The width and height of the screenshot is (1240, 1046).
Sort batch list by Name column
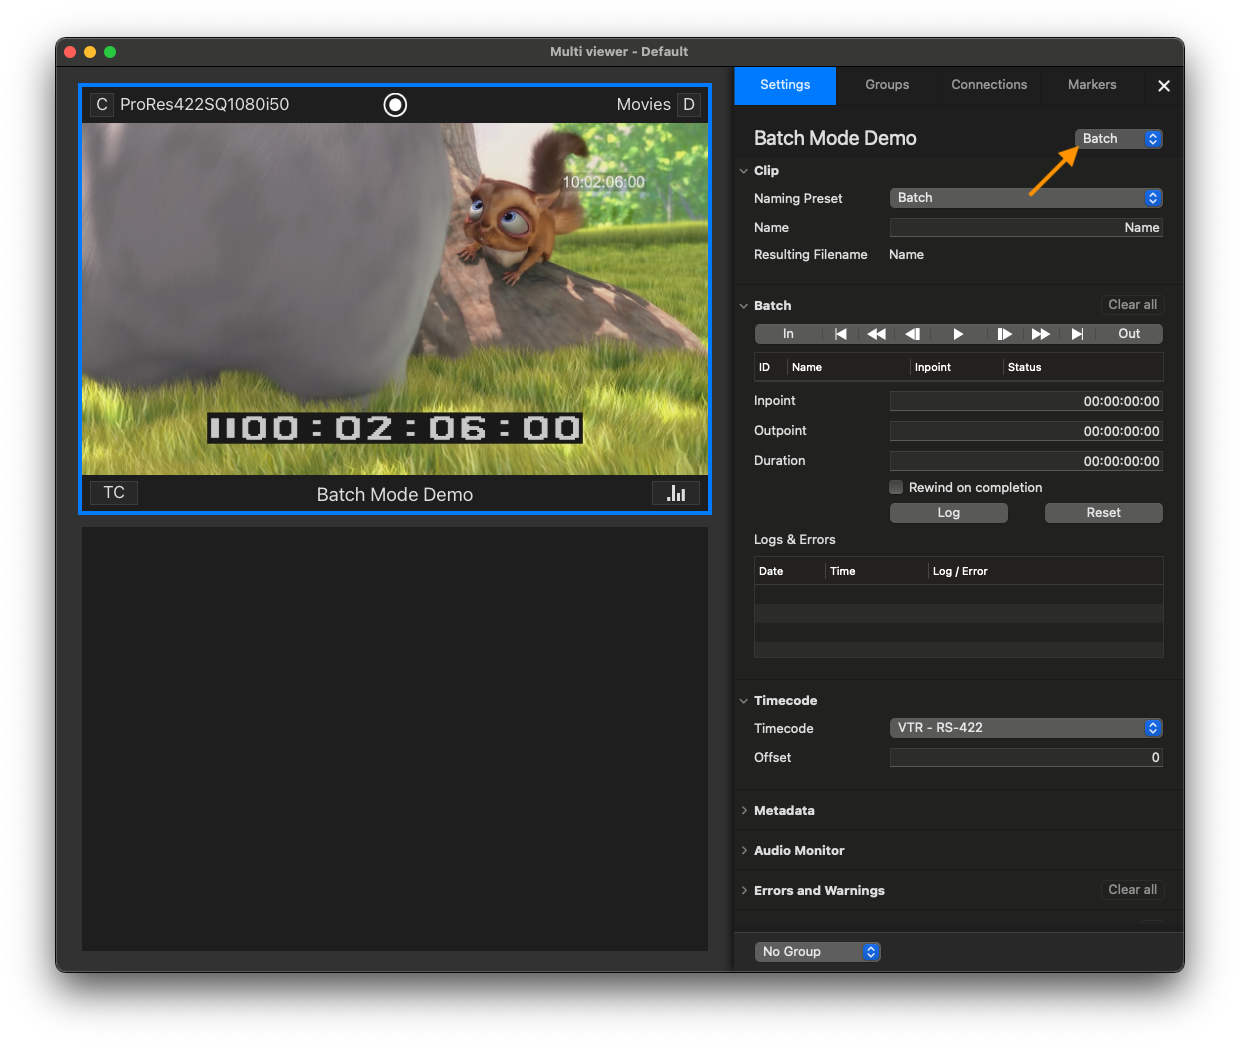click(x=848, y=368)
